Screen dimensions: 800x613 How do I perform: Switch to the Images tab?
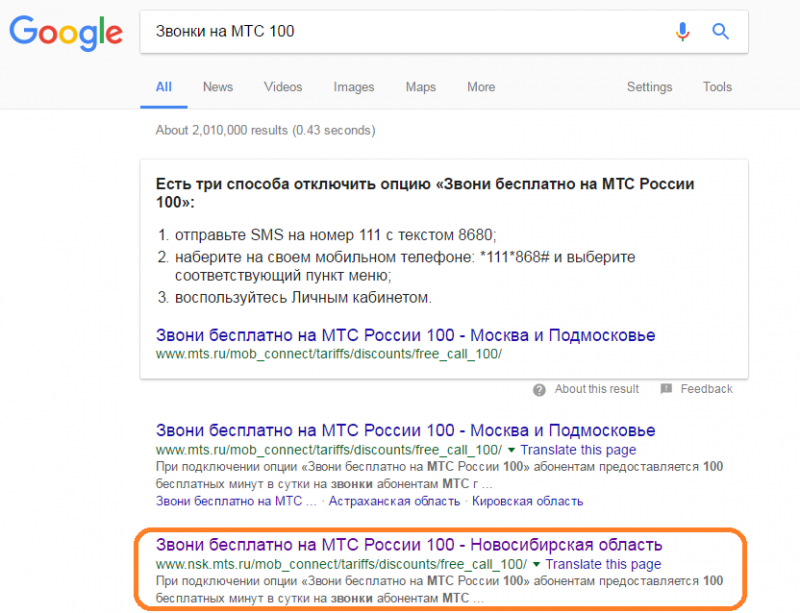click(x=354, y=88)
